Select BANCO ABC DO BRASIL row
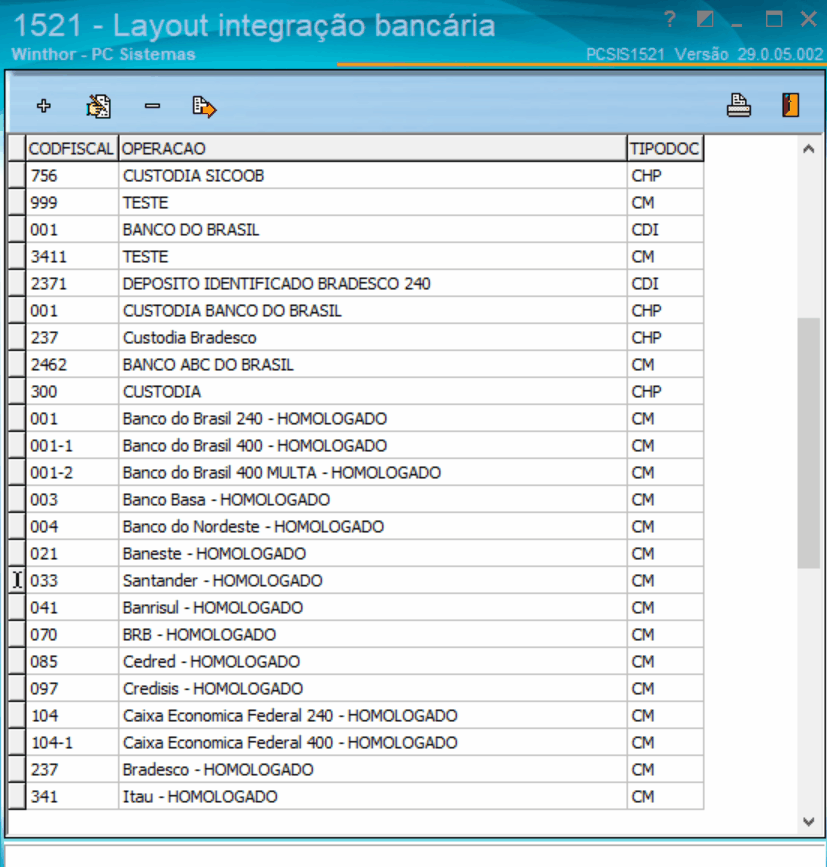The height and width of the screenshot is (867, 827). pyautogui.click(x=373, y=364)
